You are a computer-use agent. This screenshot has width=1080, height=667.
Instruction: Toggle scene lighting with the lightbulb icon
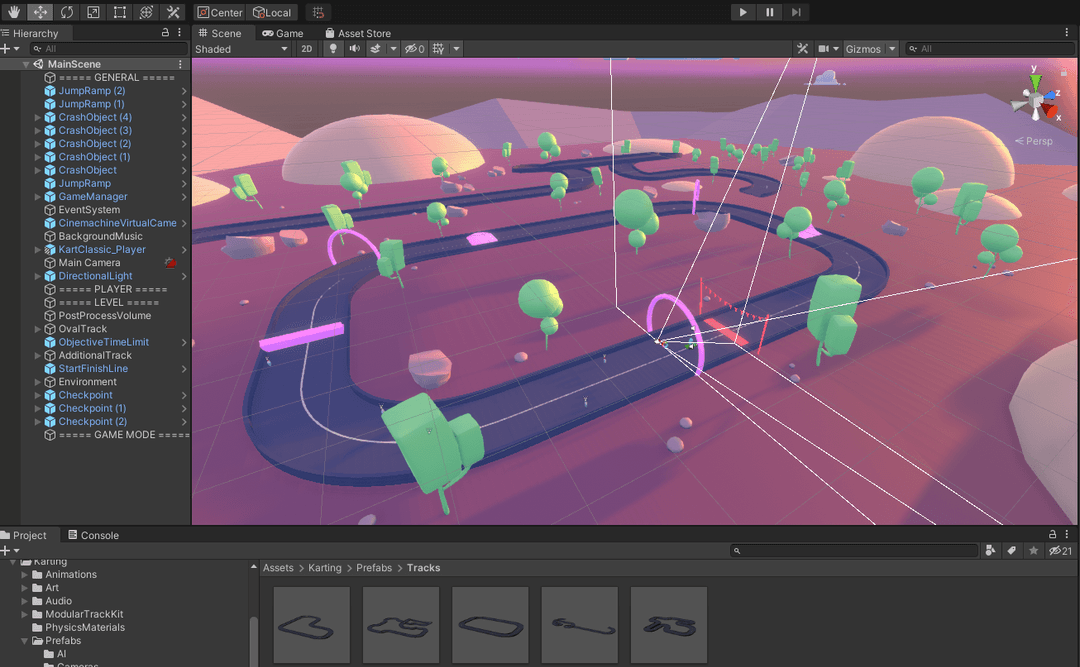pos(333,49)
